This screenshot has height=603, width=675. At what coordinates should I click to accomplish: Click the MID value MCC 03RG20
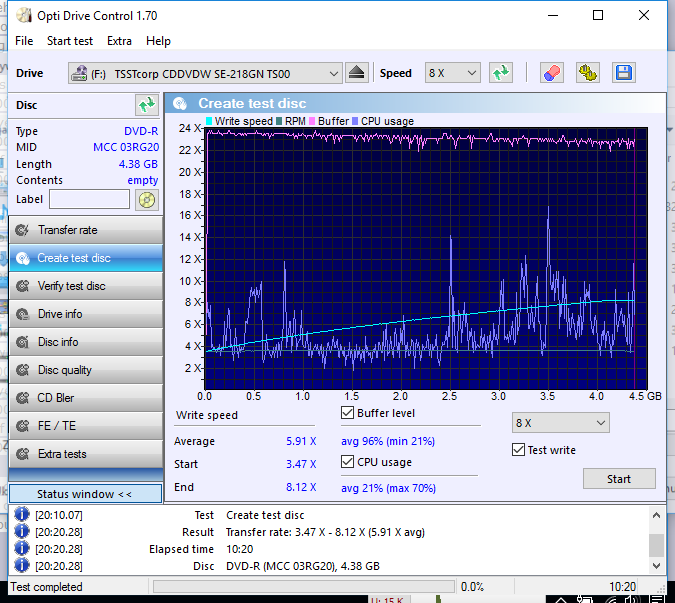point(126,147)
